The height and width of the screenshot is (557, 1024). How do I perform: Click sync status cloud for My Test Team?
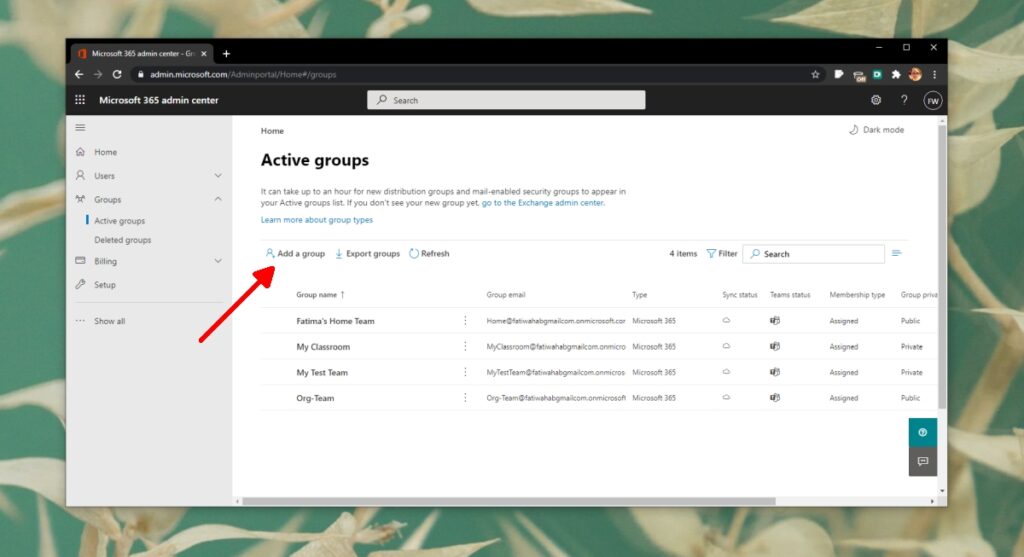point(726,372)
